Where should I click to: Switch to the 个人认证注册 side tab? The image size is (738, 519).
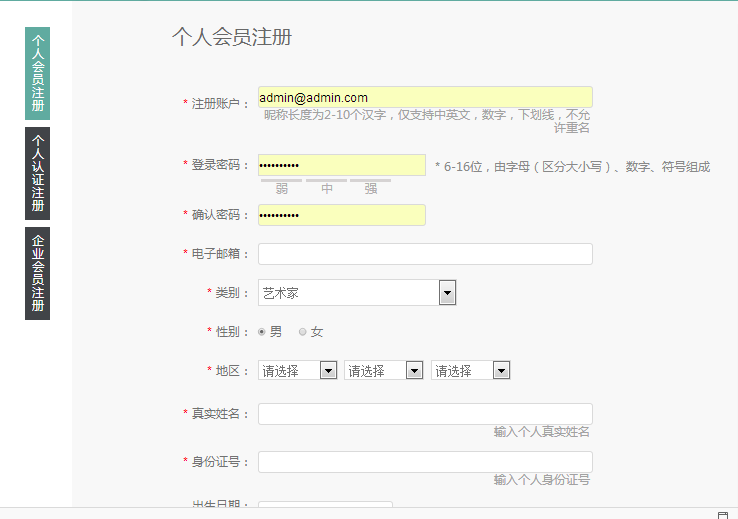[37, 173]
